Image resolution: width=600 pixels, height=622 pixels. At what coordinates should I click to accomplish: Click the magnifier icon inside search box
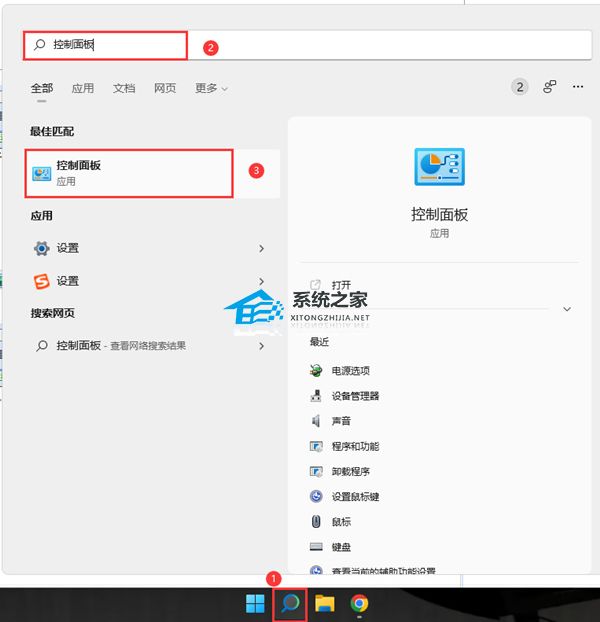(x=39, y=44)
